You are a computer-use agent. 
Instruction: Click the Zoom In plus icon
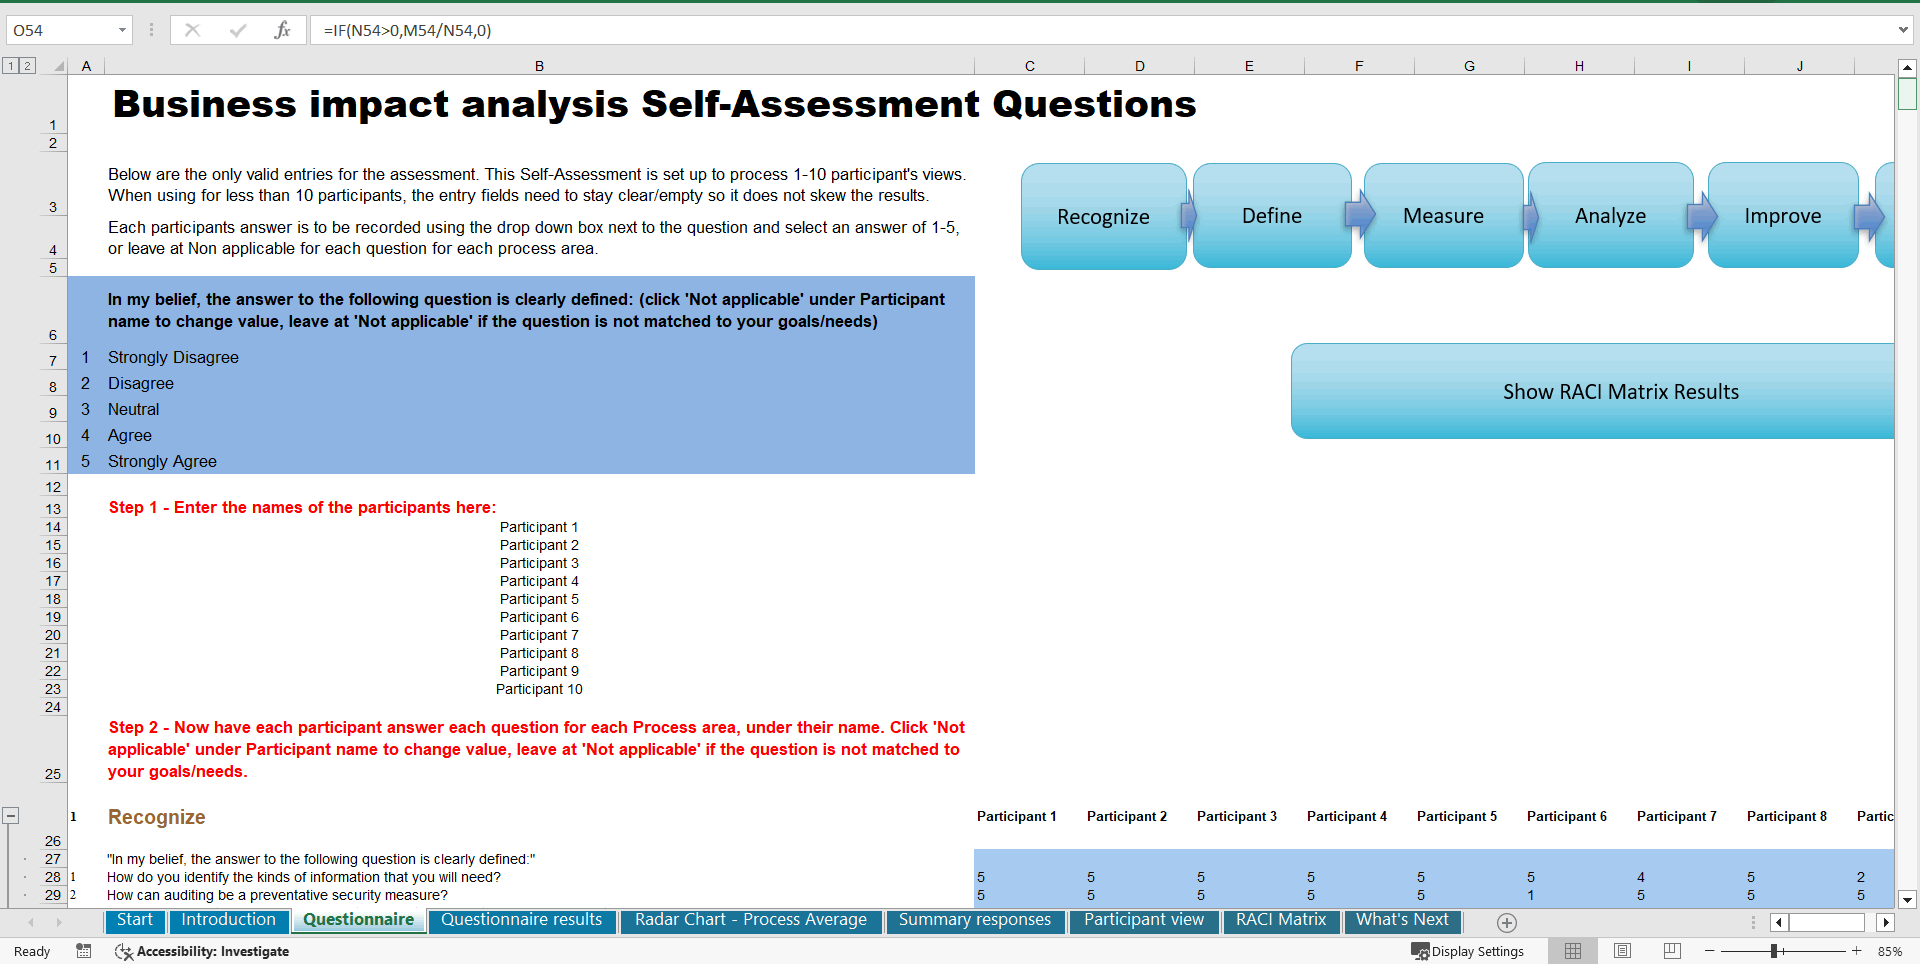(1855, 951)
